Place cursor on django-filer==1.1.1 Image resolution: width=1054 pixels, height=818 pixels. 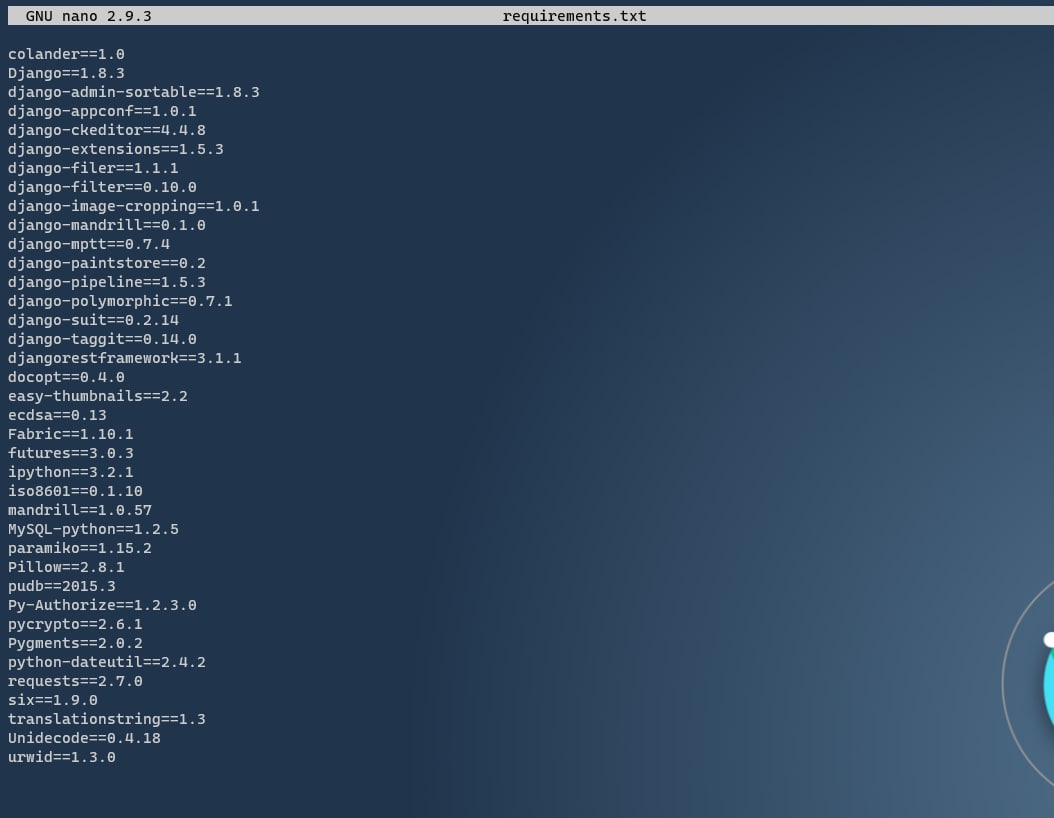click(93, 168)
